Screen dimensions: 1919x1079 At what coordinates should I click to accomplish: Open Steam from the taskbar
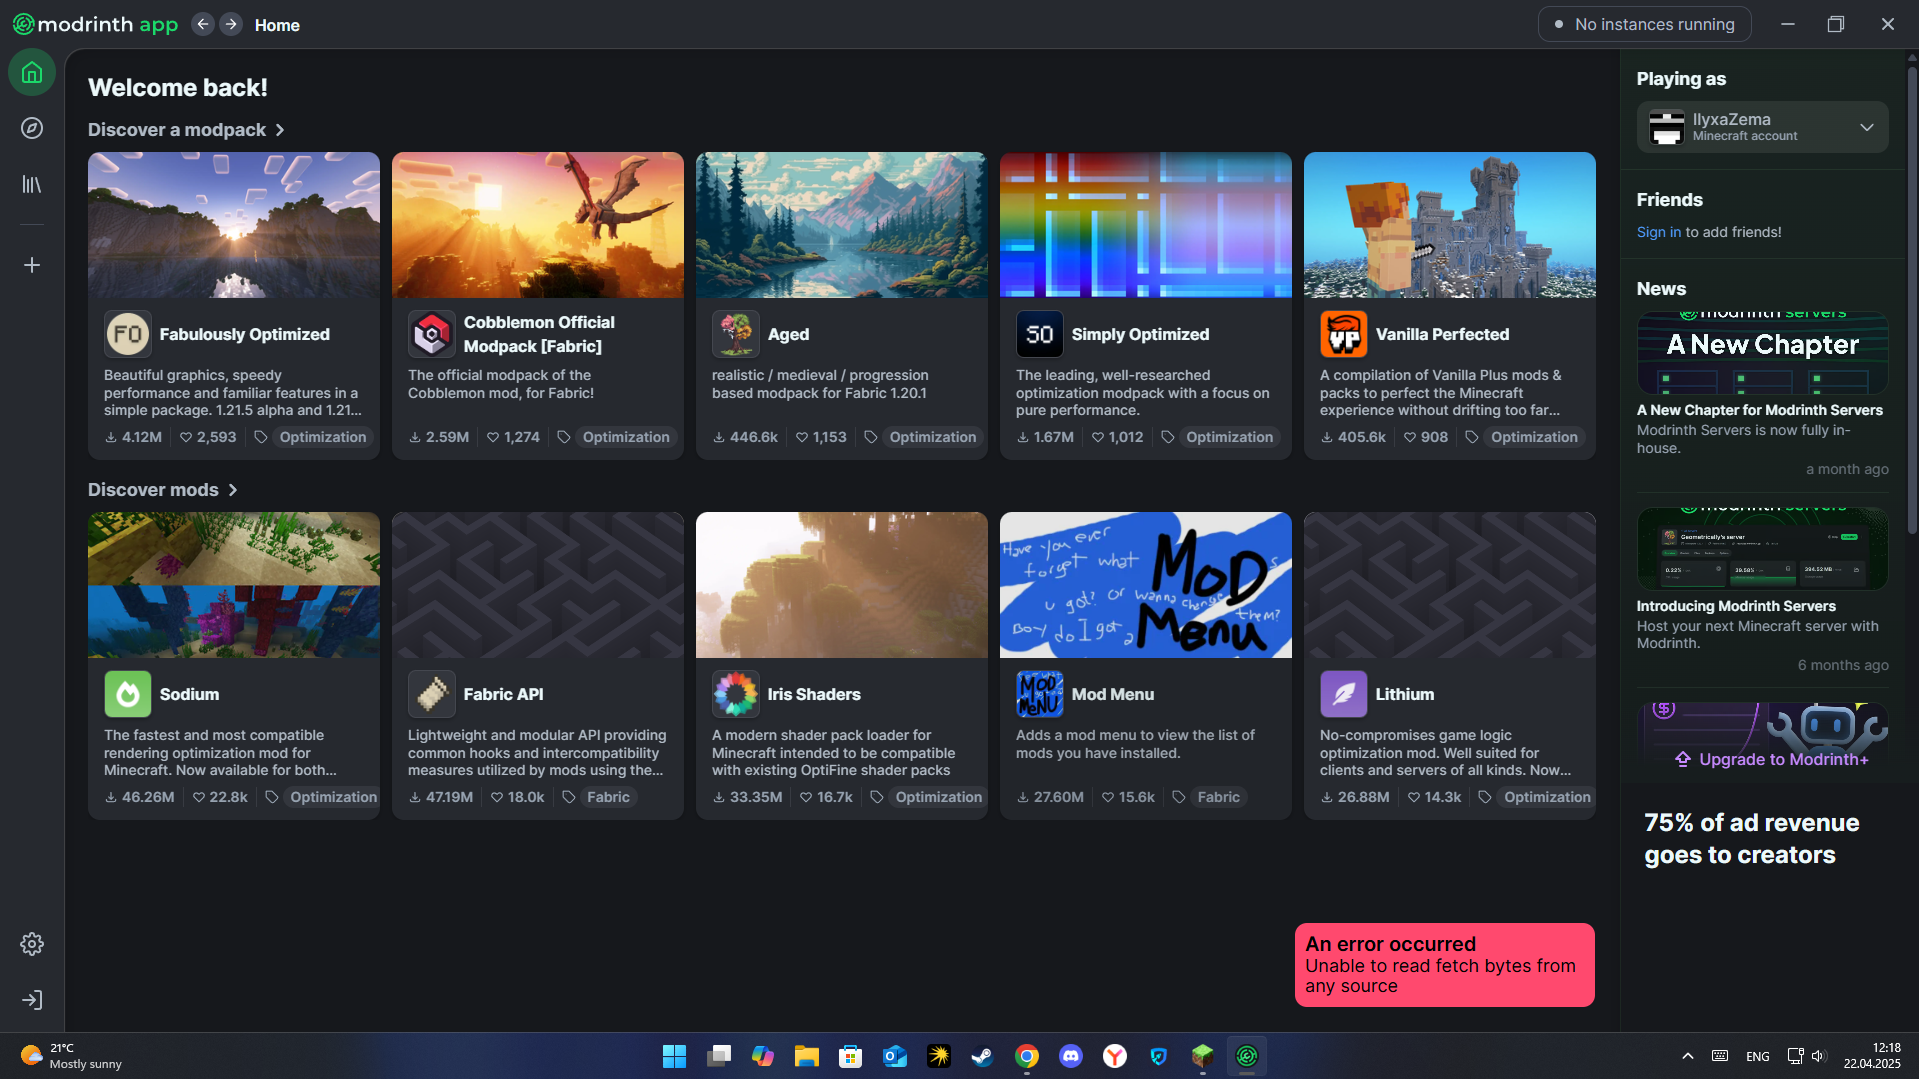tap(983, 1056)
